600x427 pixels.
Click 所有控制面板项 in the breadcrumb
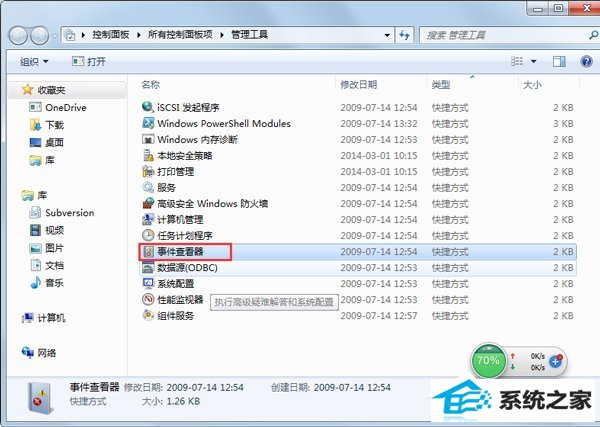[x=180, y=35]
